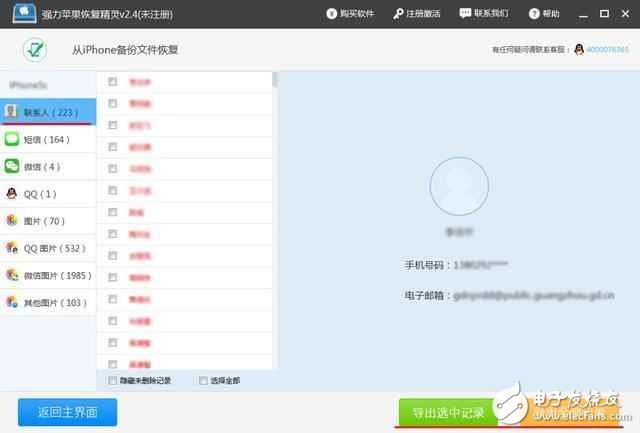Check the first contact in the list
The height and width of the screenshot is (433, 640).
tap(112, 82)
